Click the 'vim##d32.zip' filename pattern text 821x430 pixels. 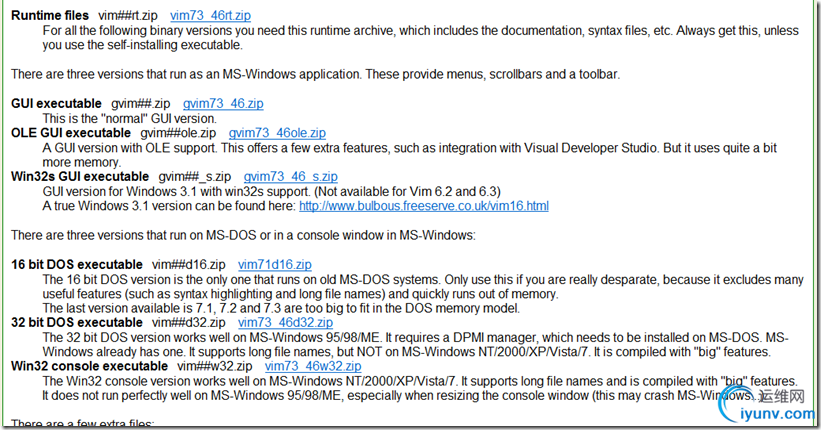(x=188, y=323)
